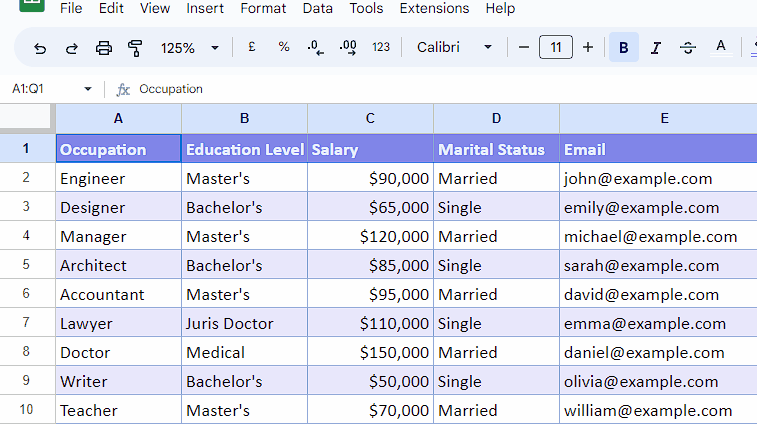757x424 pixels.
Task: Open the Calibri font dropdown
Action: click(x=454, y=47)
